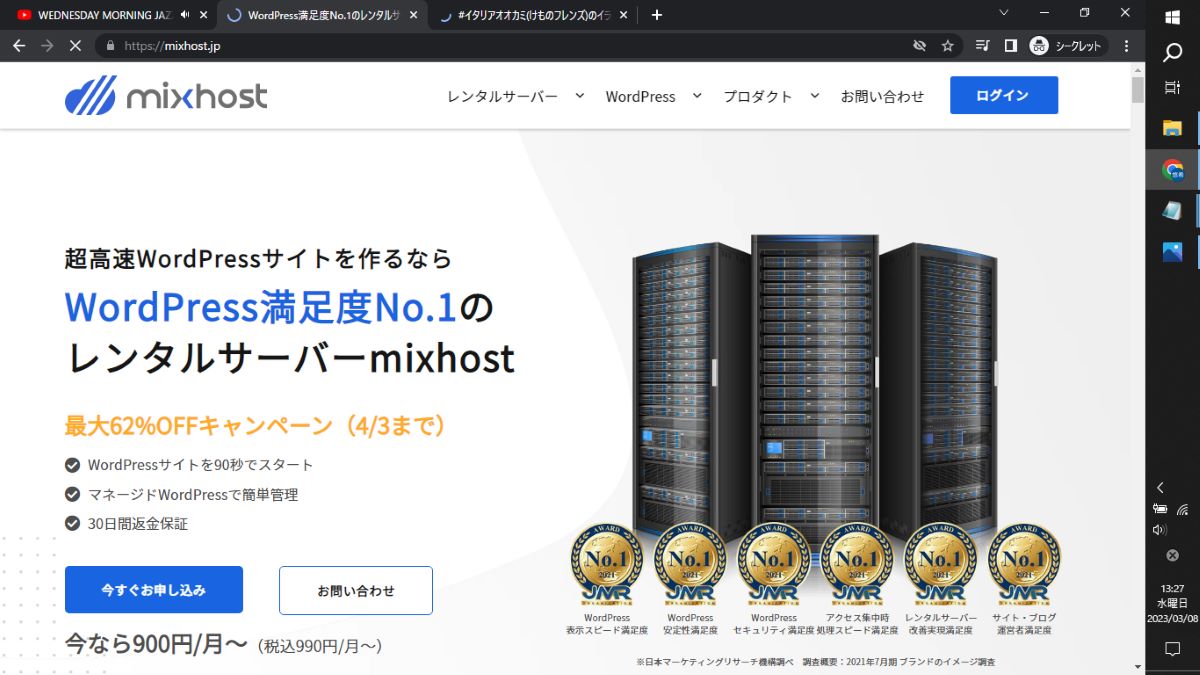1200x675 pixels.
Task: Open File Explorer from taskbar
Action: click(x=1173, y=127)
